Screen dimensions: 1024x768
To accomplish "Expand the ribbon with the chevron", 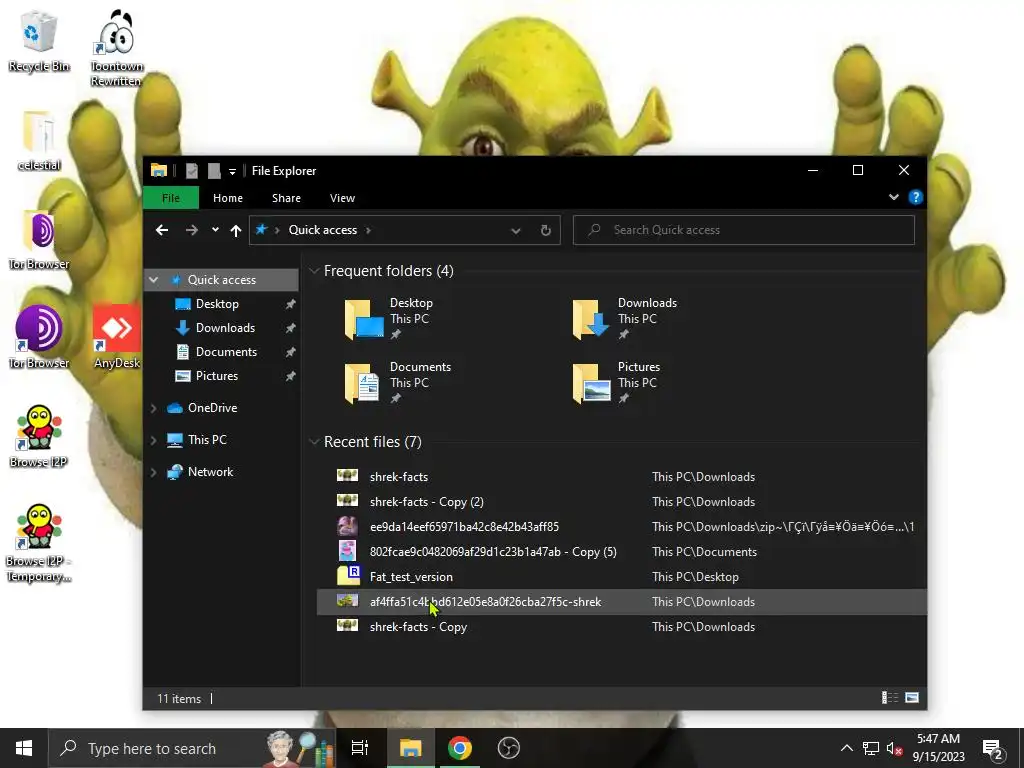I will point(893,197).
